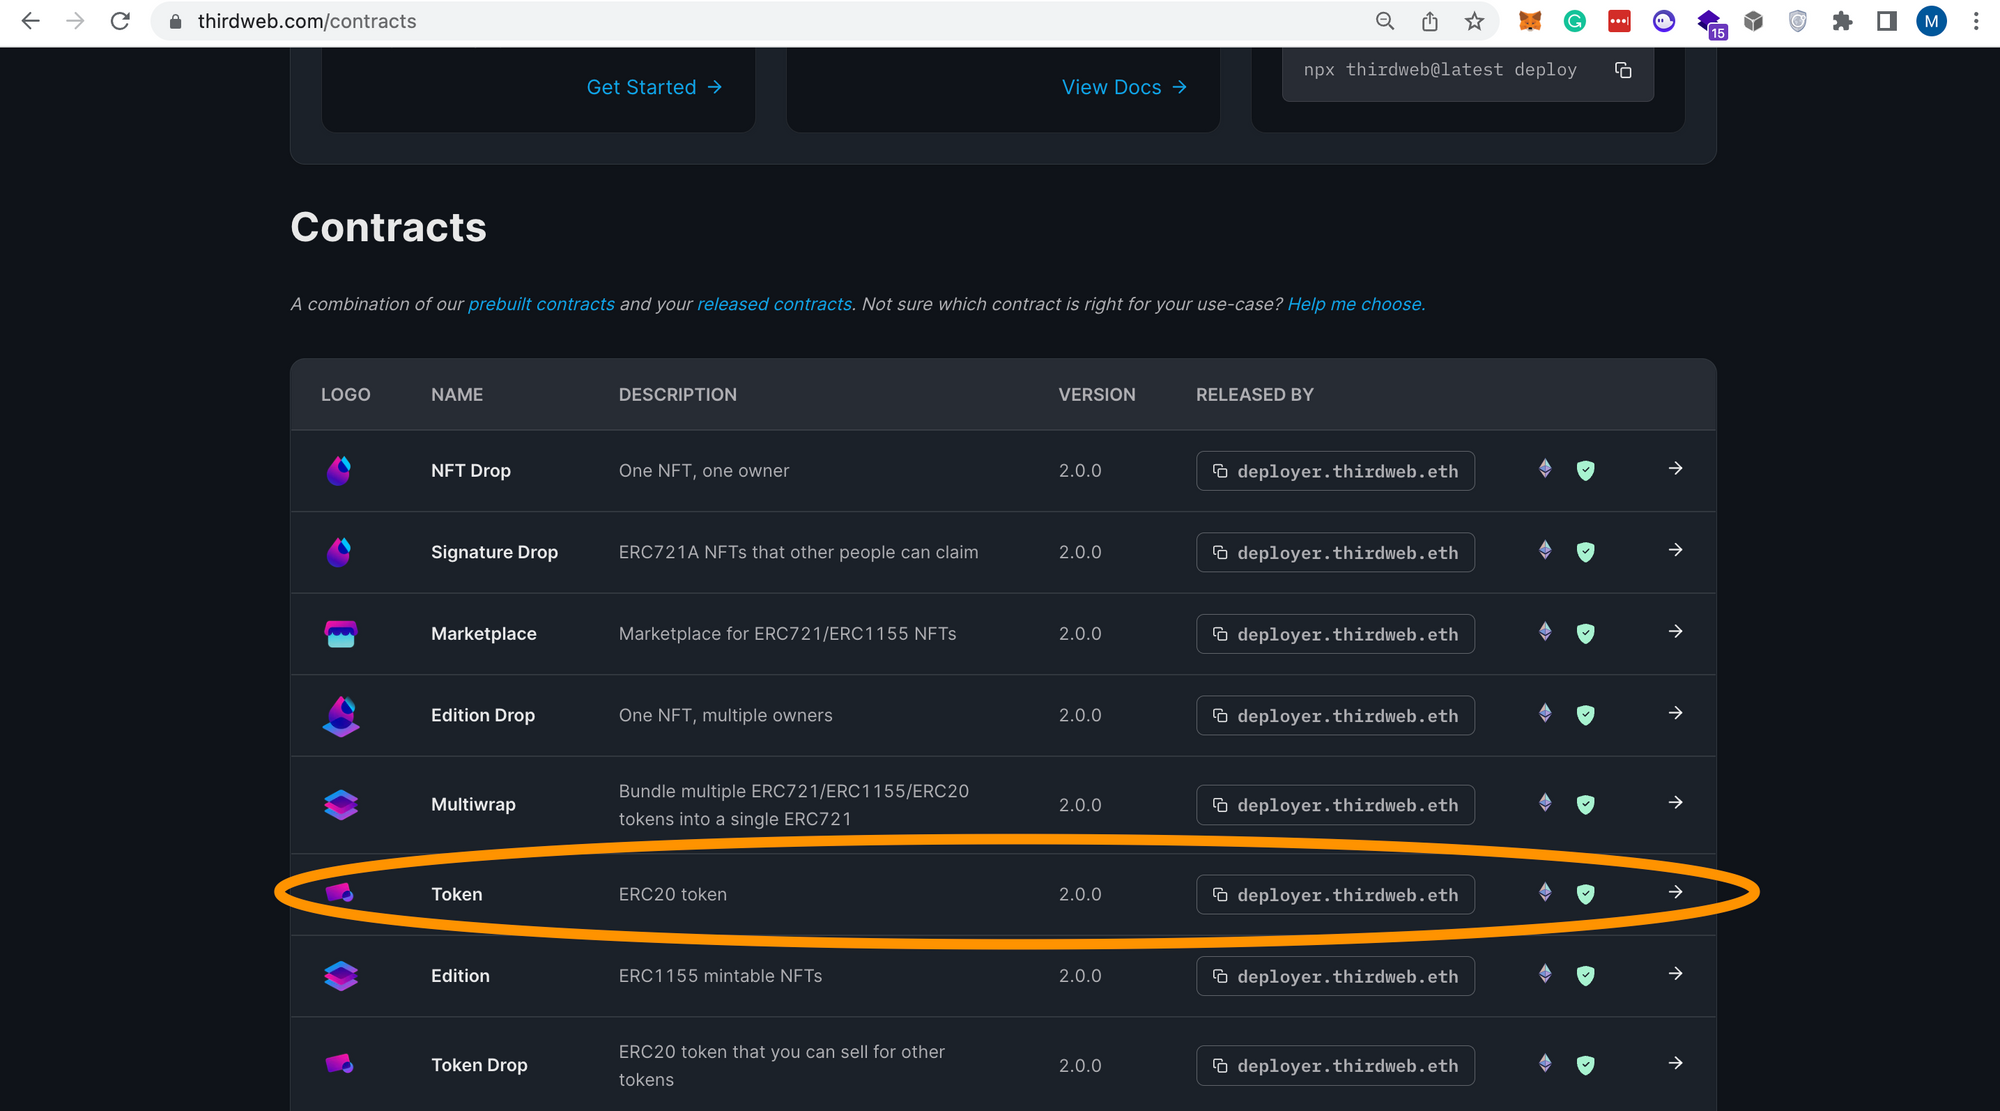The width and height of the screenshot is (2000, 1111).
Task: Open Token row arrow
Action: click(1675, 892)
